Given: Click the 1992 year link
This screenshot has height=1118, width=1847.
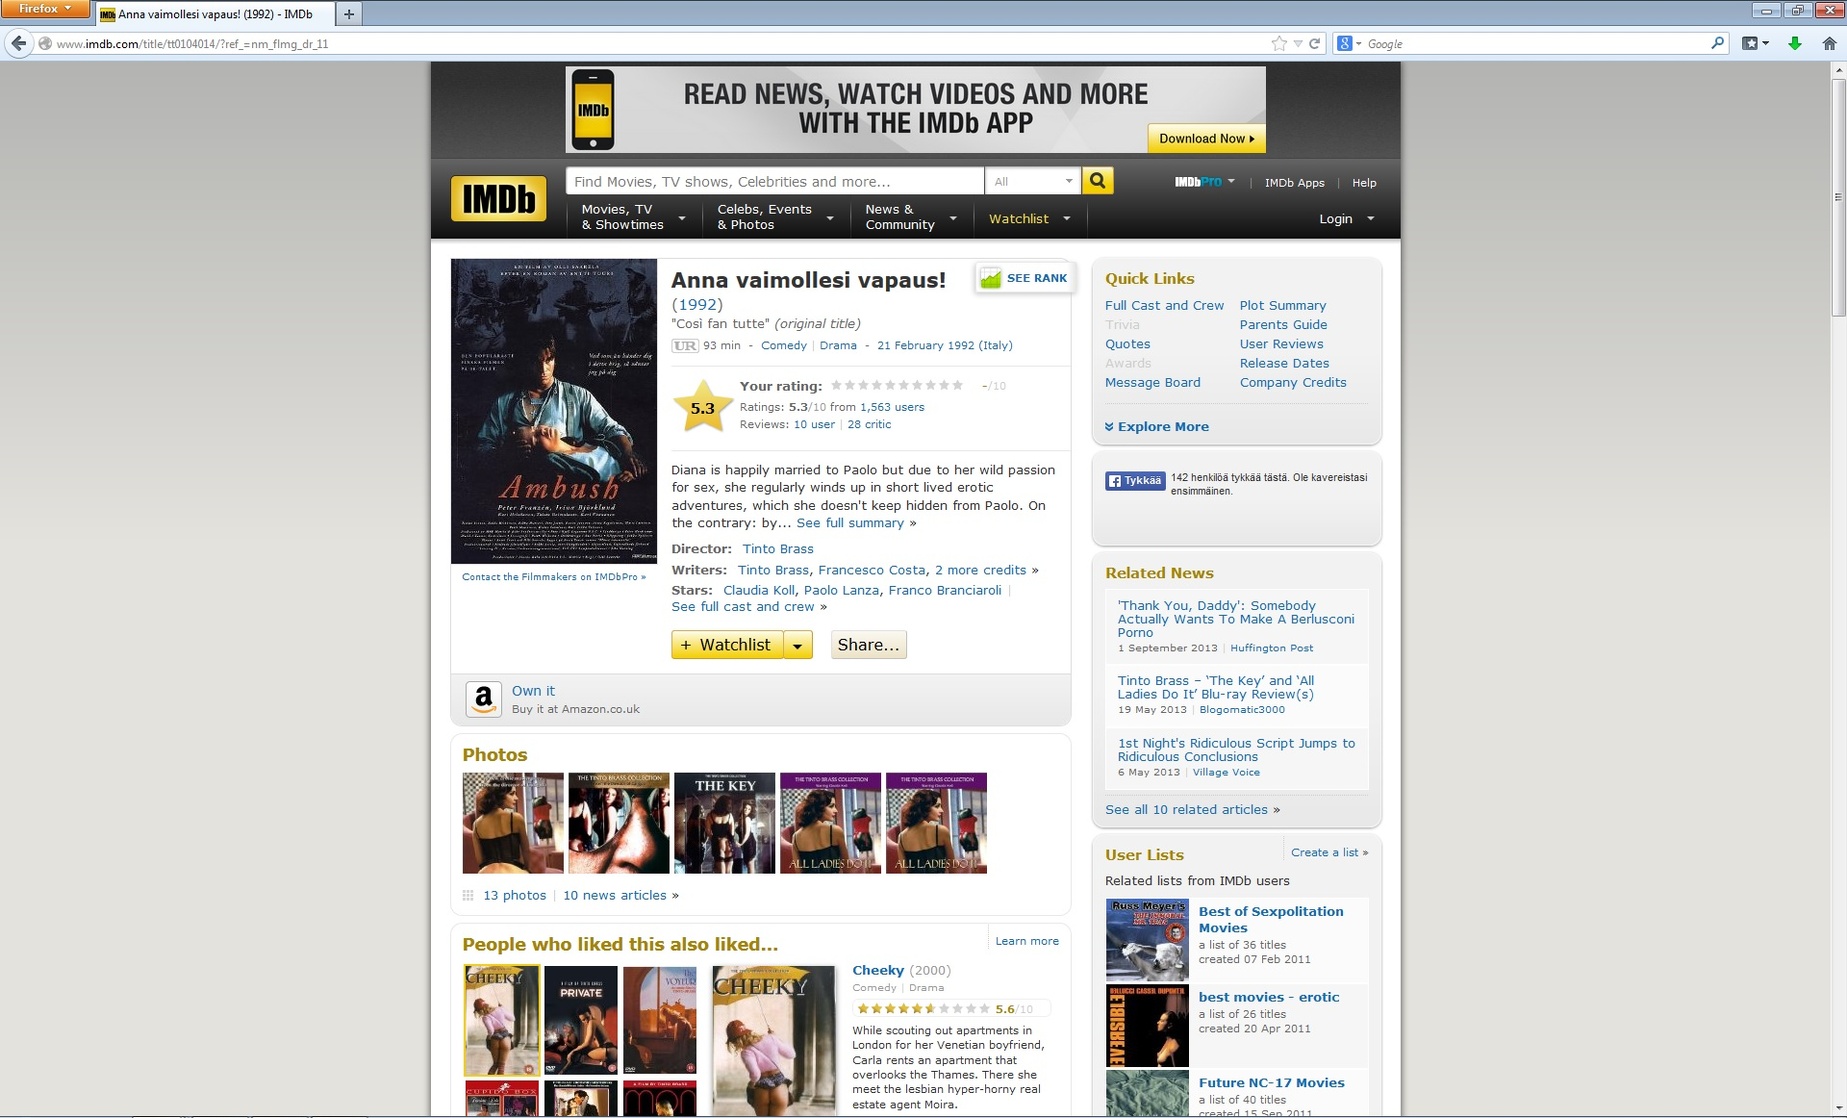Looking at the screenshot, I should [697, 304].
